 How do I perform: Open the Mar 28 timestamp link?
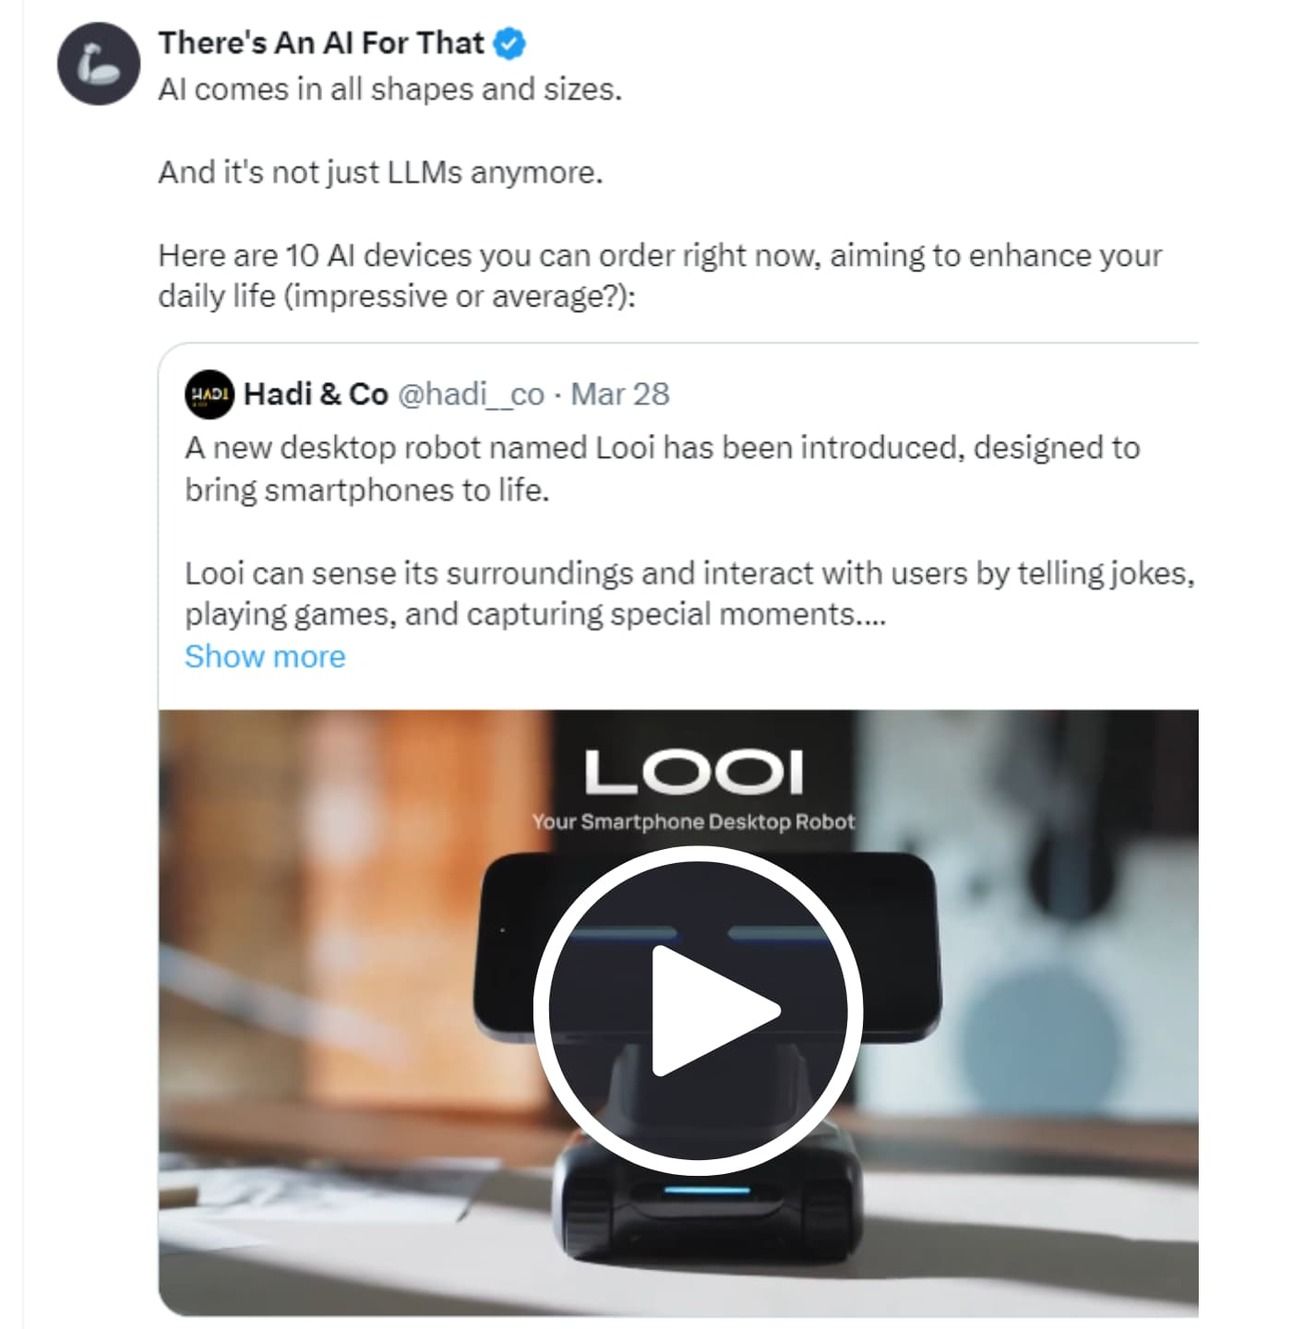(620, 394)
